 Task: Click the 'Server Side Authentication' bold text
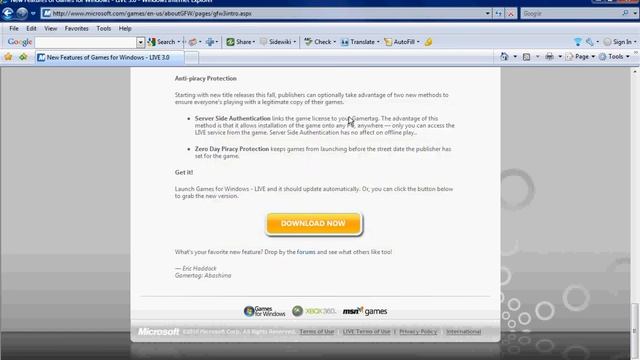233,118
